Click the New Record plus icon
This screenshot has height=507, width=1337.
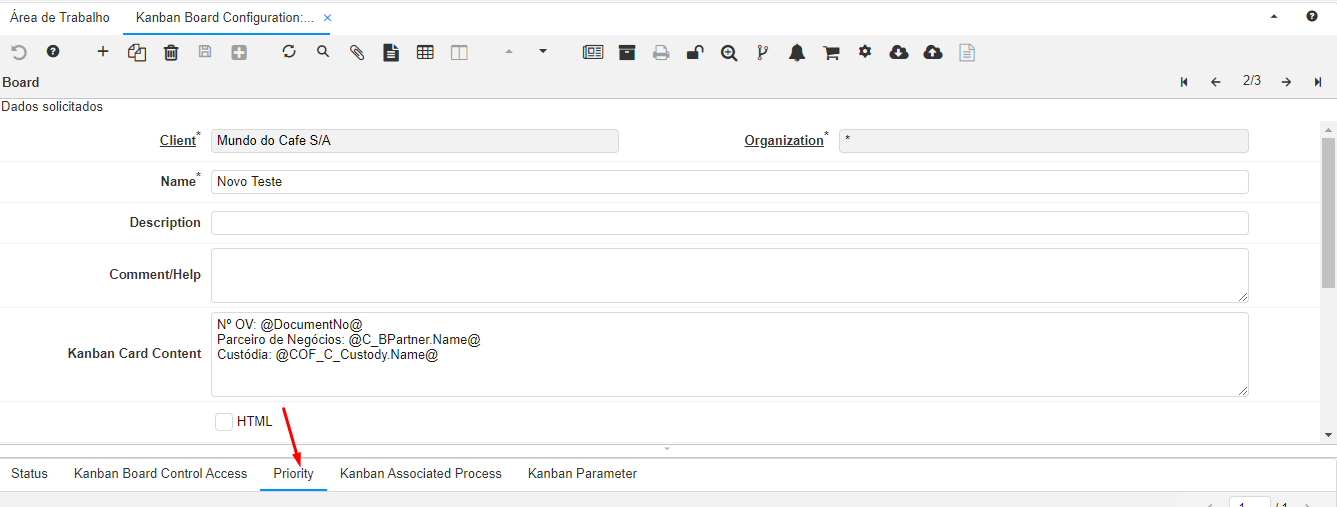103,52
